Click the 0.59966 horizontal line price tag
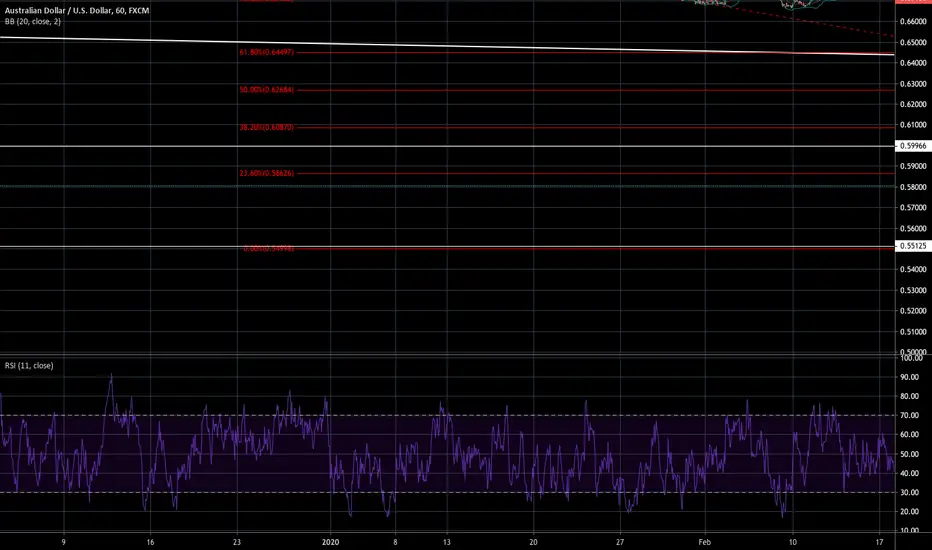This screenshot has height=550, width=932. click(913, 146)
